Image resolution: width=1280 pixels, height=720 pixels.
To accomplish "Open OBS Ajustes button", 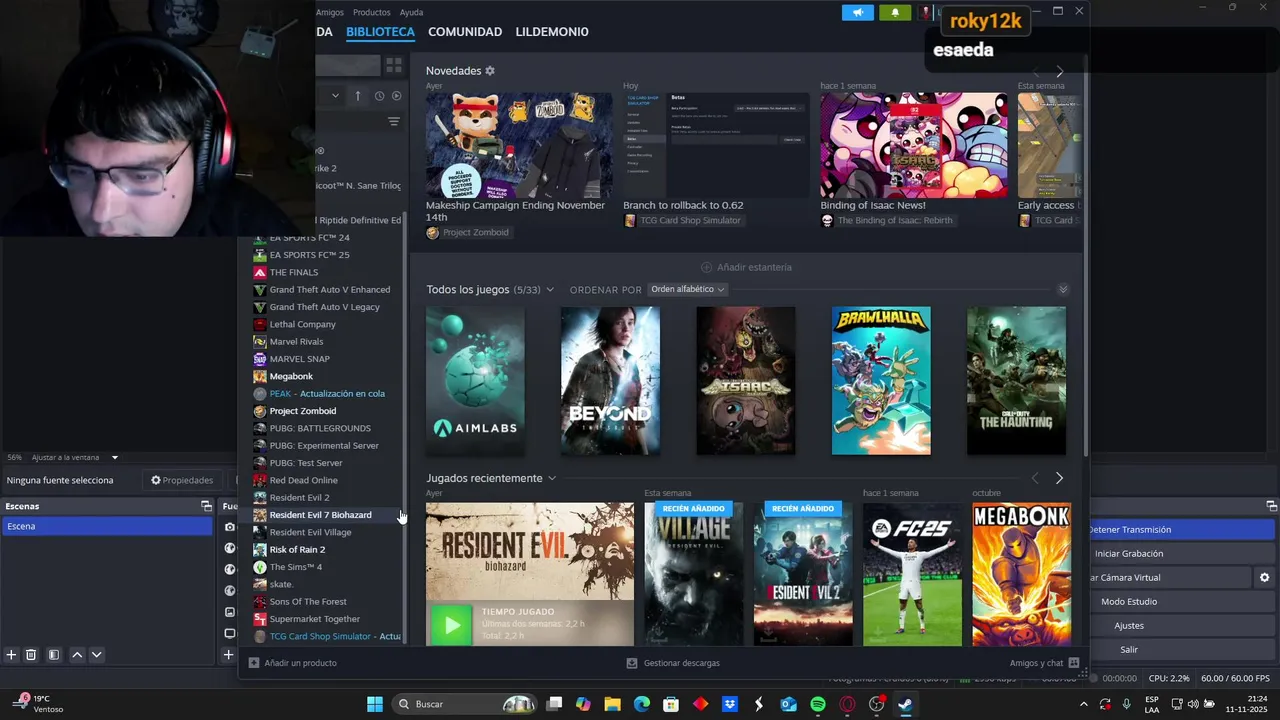I will click(1182, 625).
